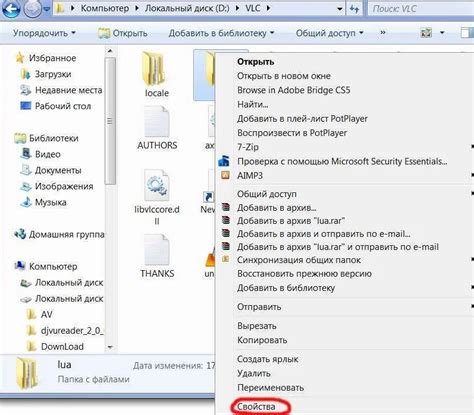The image size is (474, 415).
Task: Choose Свойства in the context menu
Action: pyautogui.click(x=256, y=407)
